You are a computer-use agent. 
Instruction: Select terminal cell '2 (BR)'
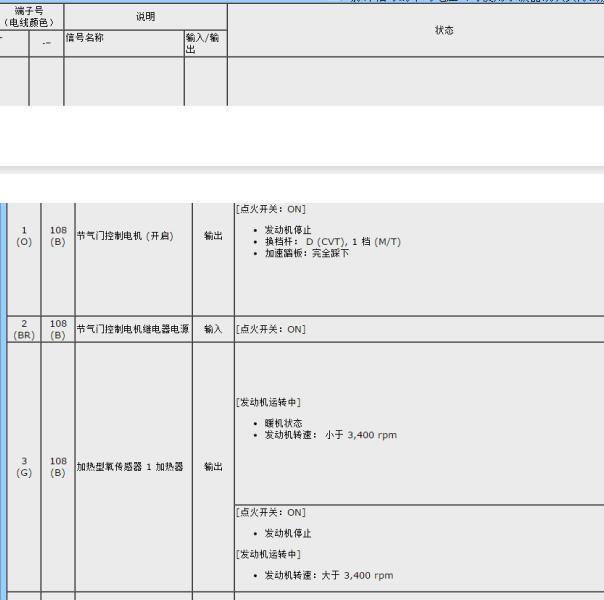24,330
